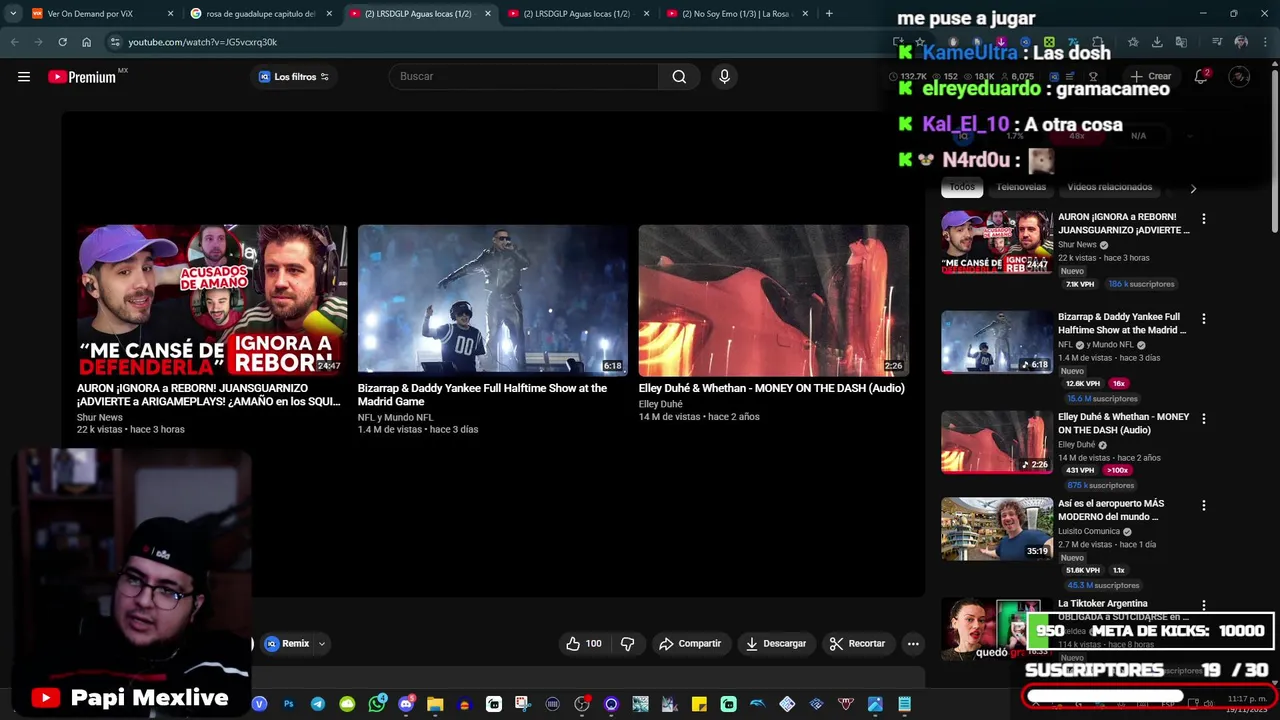Open Telegram from the taskbar
This screenshot has height=720, width=1280.
click(318, 704)
